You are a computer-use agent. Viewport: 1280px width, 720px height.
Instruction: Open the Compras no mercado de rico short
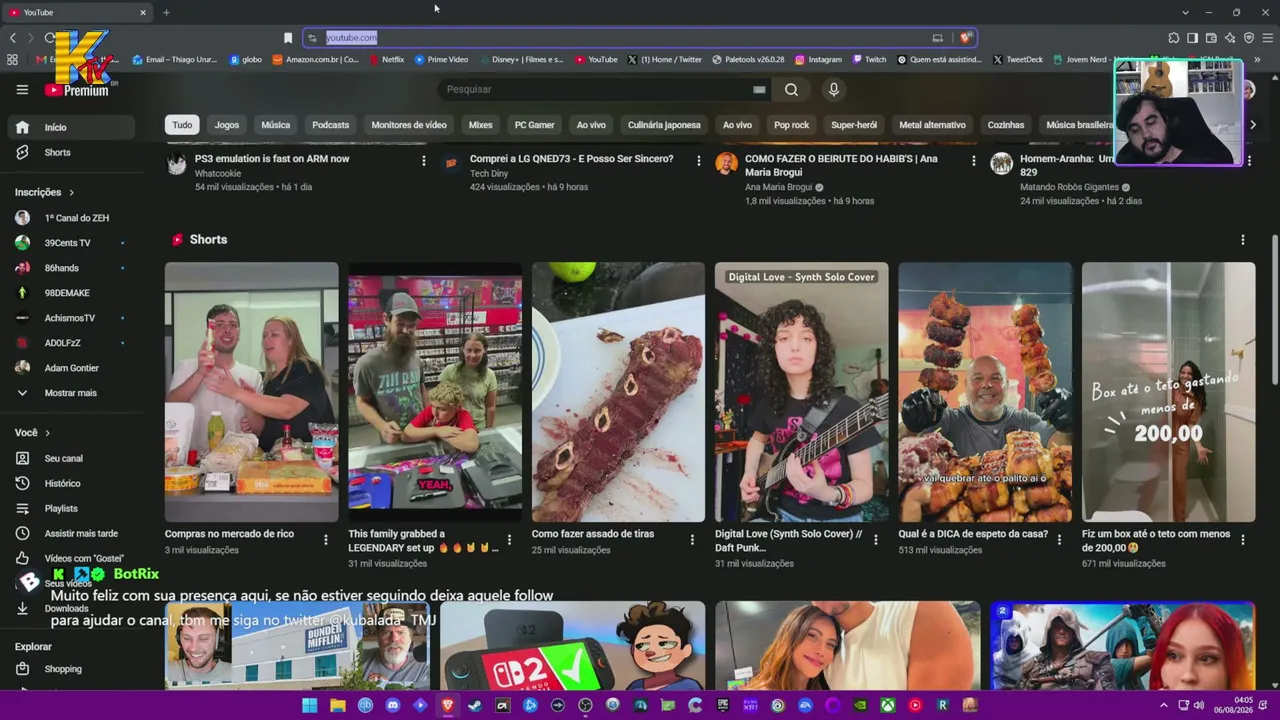click(251, 392)
